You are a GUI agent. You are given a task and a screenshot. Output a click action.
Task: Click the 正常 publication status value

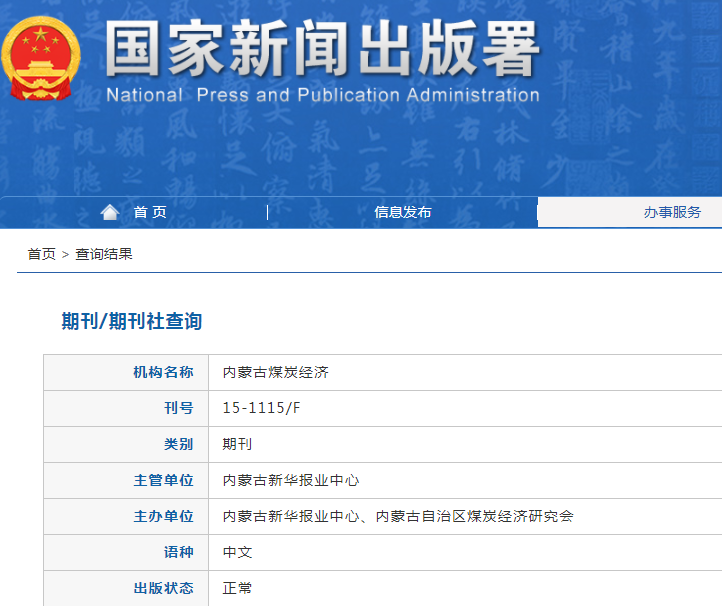pyautogui.click(x=238, y=588)
